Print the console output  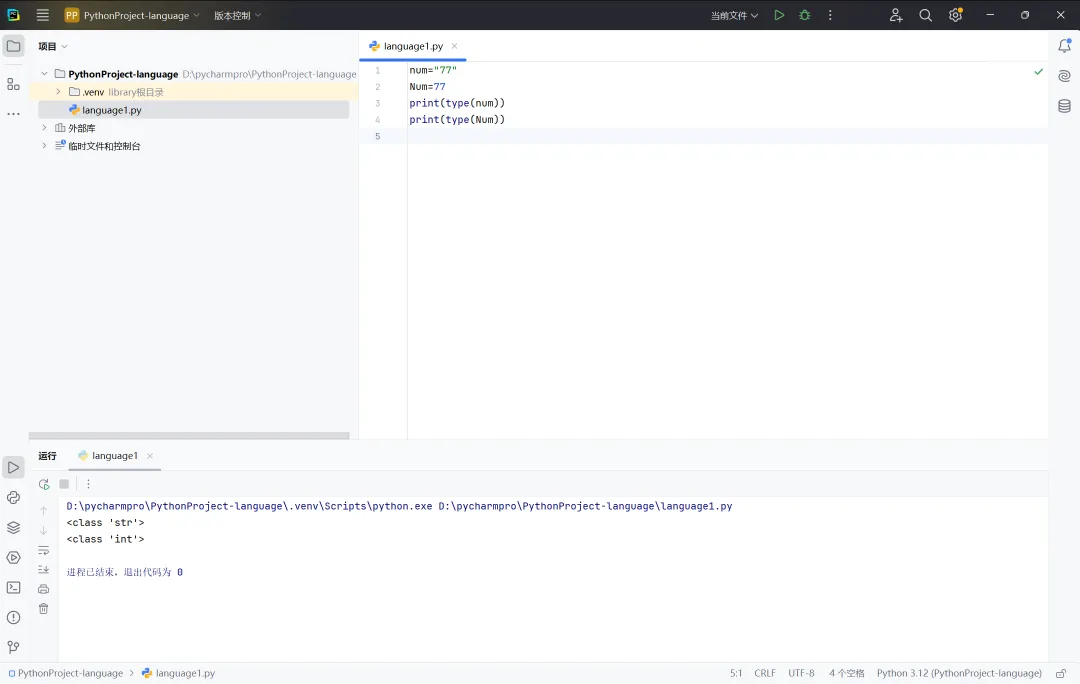click(43, 589)
